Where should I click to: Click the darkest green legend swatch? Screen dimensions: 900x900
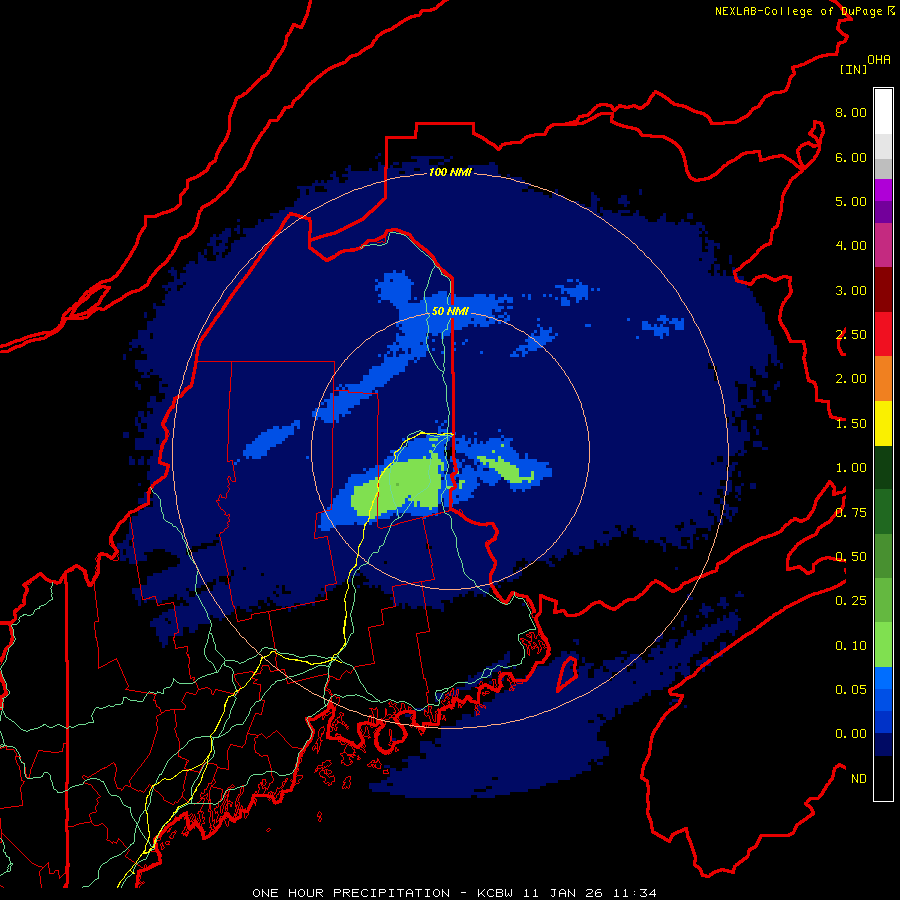tap(883, 468)
